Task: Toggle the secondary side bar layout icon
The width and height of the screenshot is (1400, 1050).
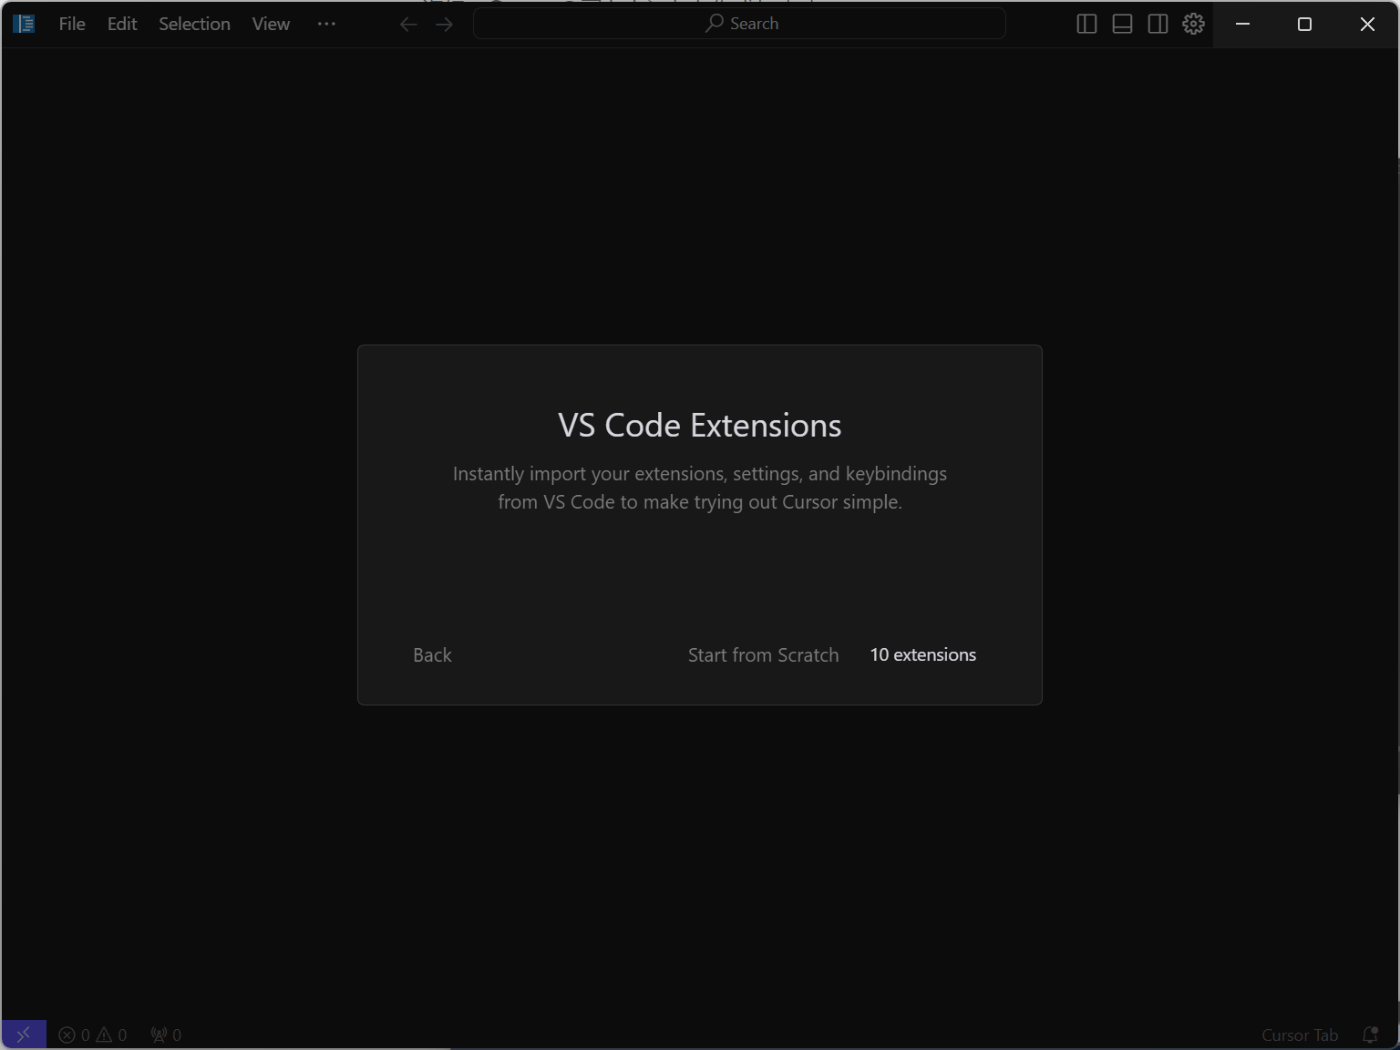Action: tap(1158, 24)
